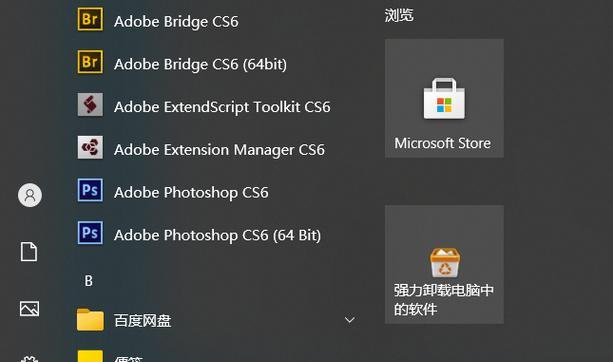Launch Adobe Bridge CS6 (64bit) icon
This screenshot has width=613, height=362.
point(90,62)
